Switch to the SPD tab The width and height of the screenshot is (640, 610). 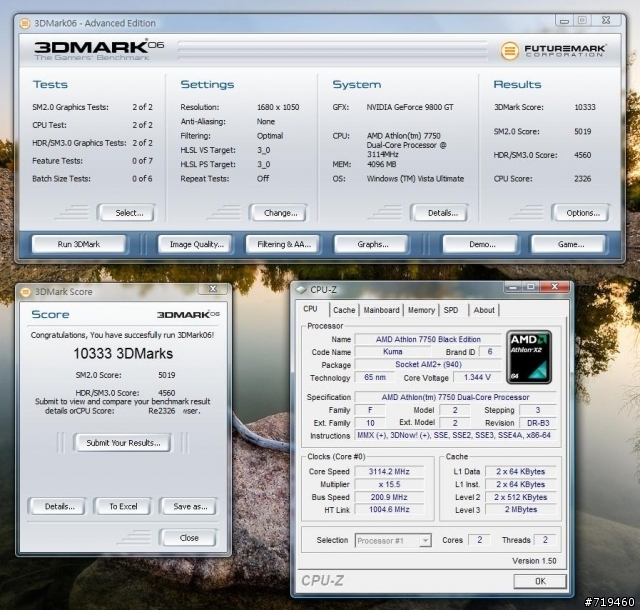click(452, 310)
